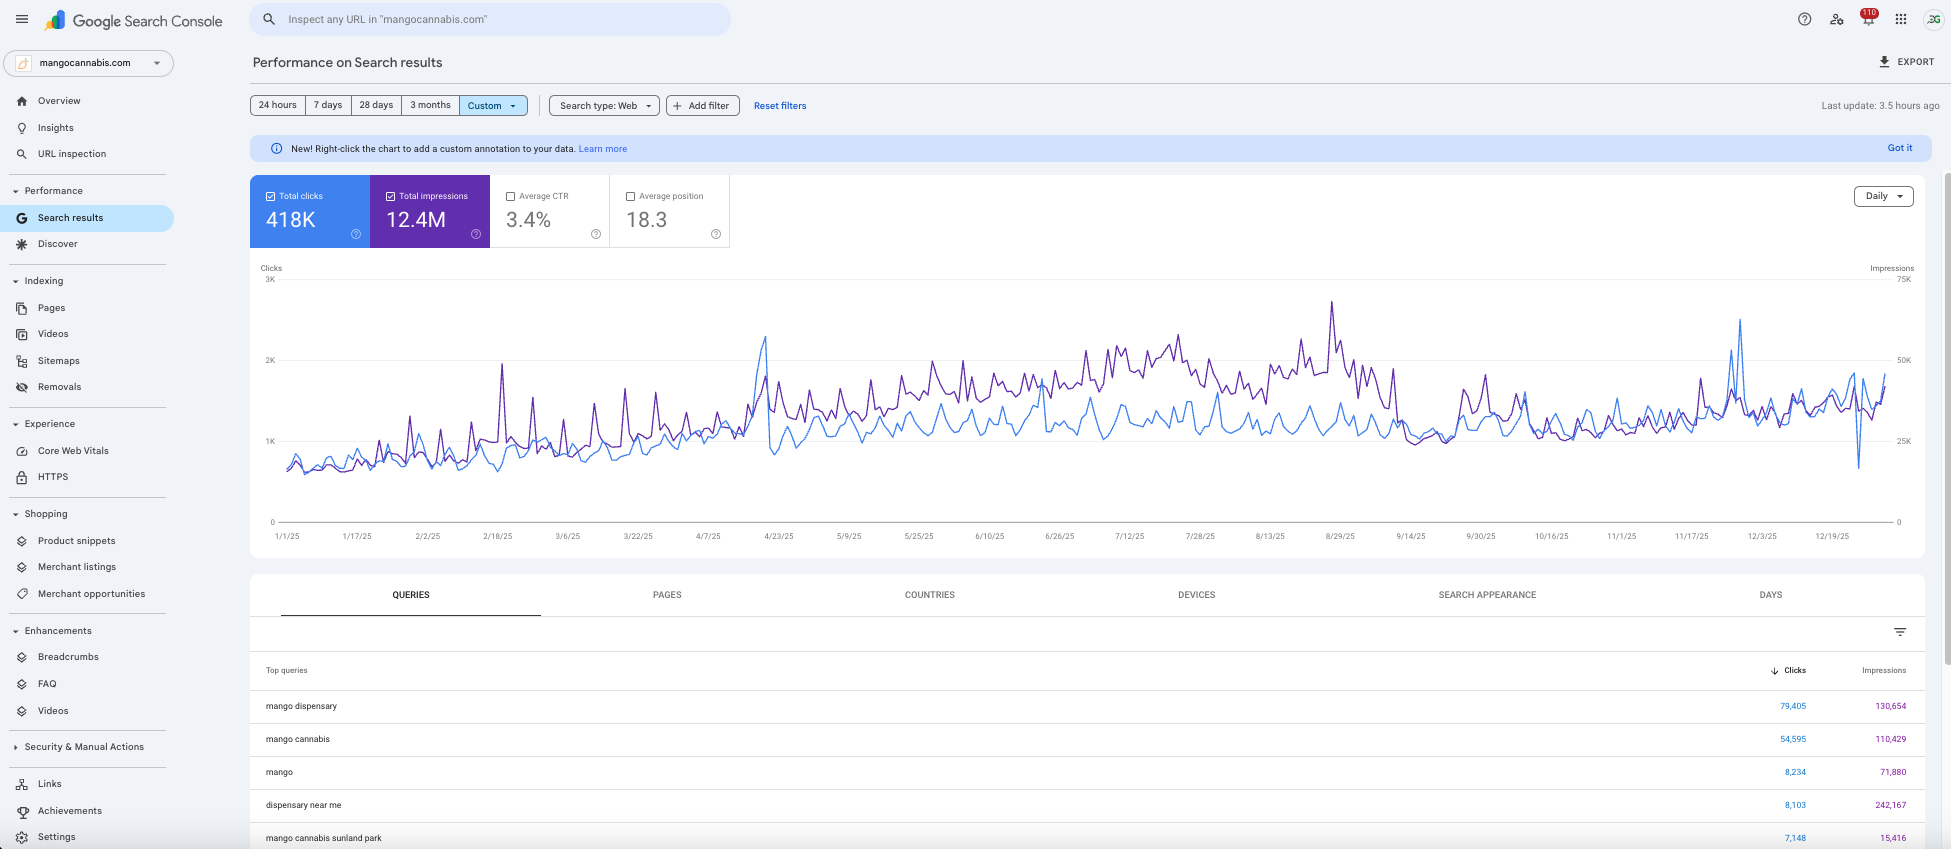Select the 7 days date range
Screen dimensions: 1951x849
[328, 105]
